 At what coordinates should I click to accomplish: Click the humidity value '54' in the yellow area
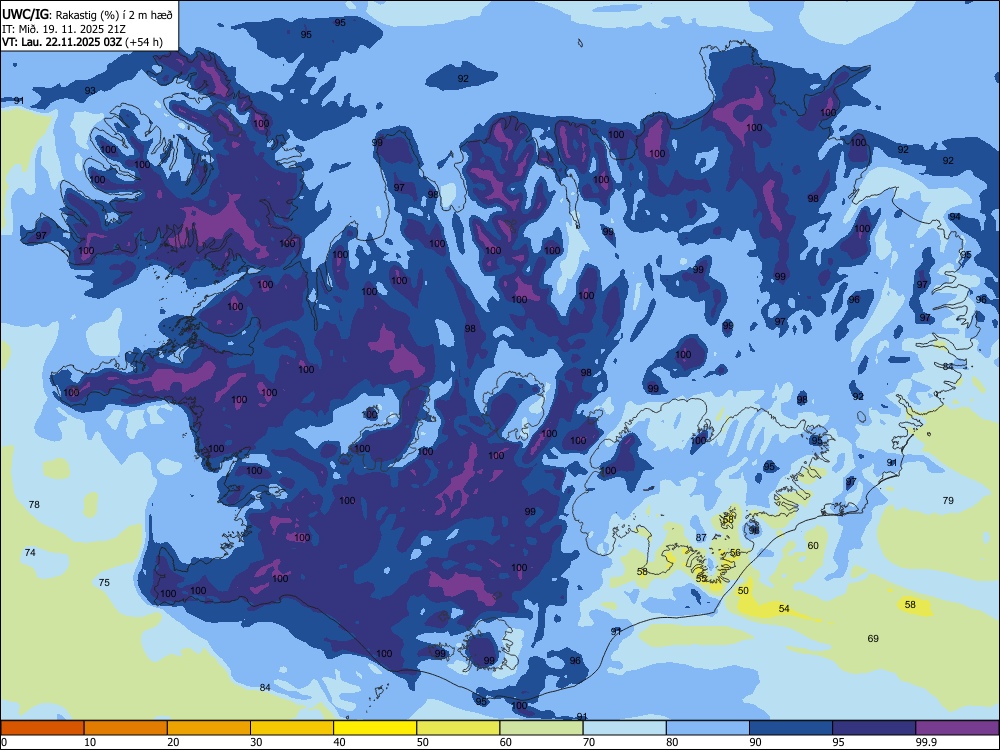(x=784, y=608)
